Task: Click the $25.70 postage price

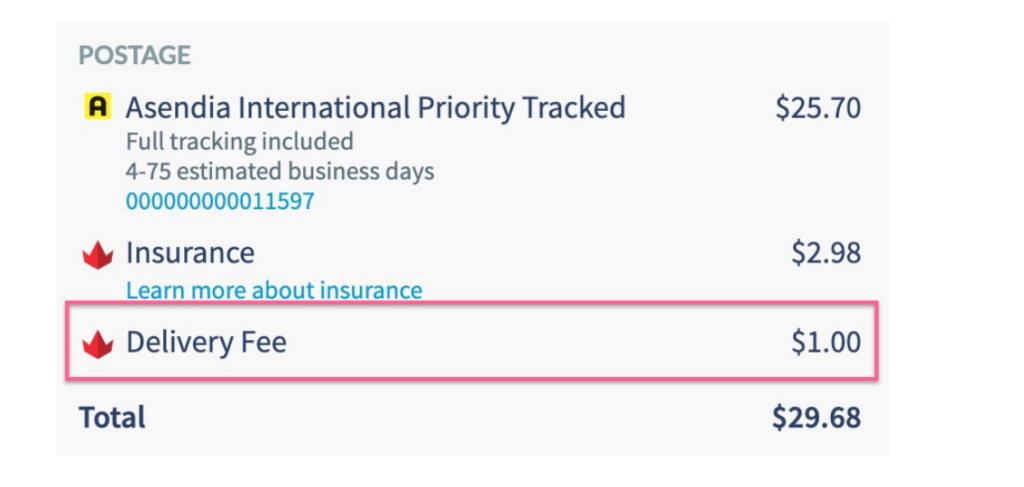Action: pyautogui.click(x=818, y=108)
